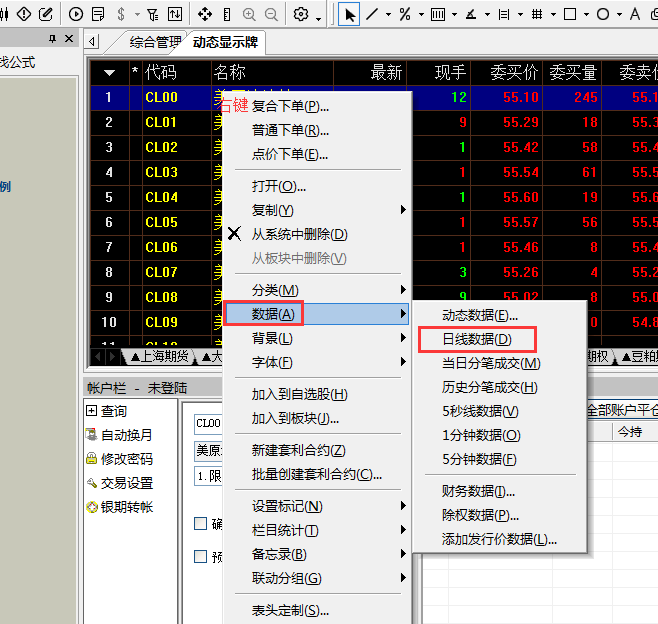Click the circular play icon in toolbar
The image size is (658, 624).
pos(76,14)
